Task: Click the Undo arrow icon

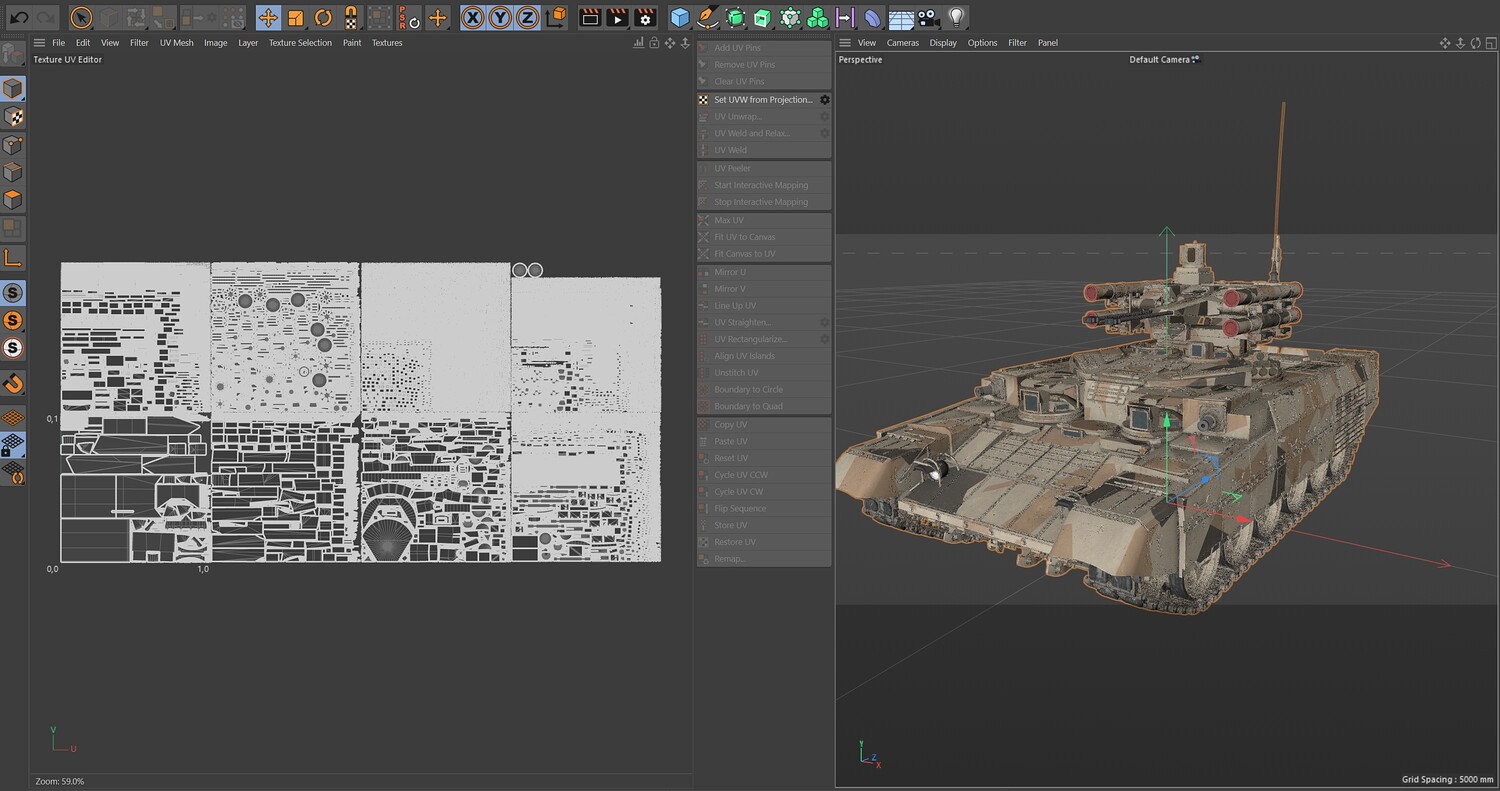Action: click(x=19, y=17)
